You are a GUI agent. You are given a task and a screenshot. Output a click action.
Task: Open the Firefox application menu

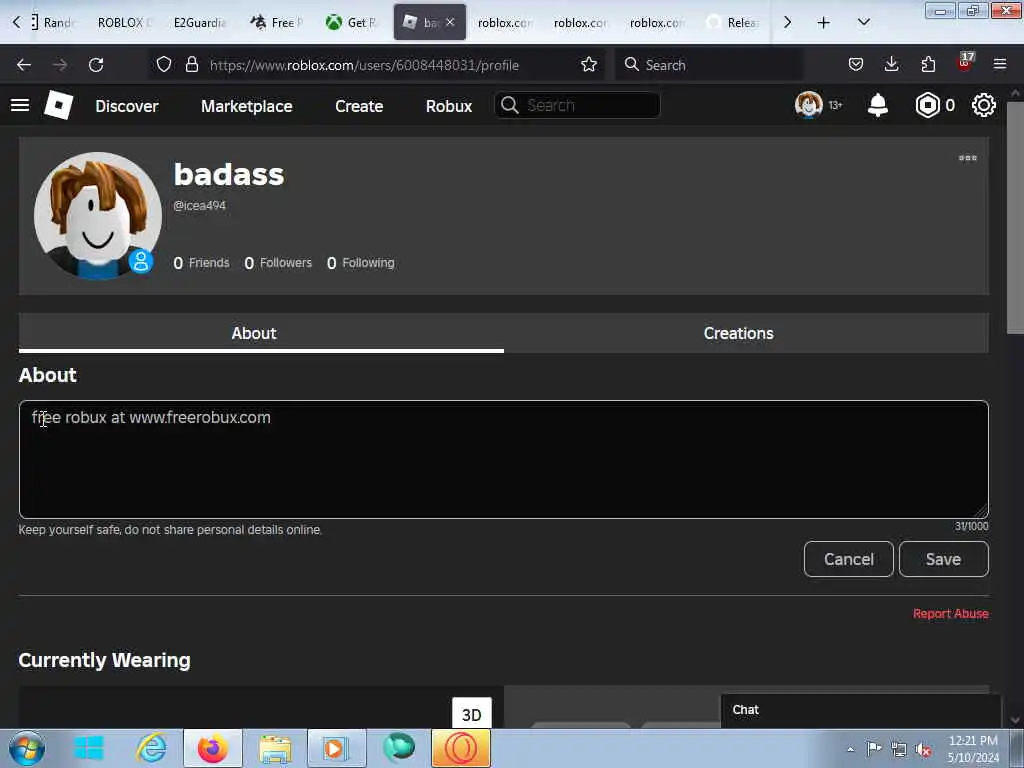coord(1000,65)
